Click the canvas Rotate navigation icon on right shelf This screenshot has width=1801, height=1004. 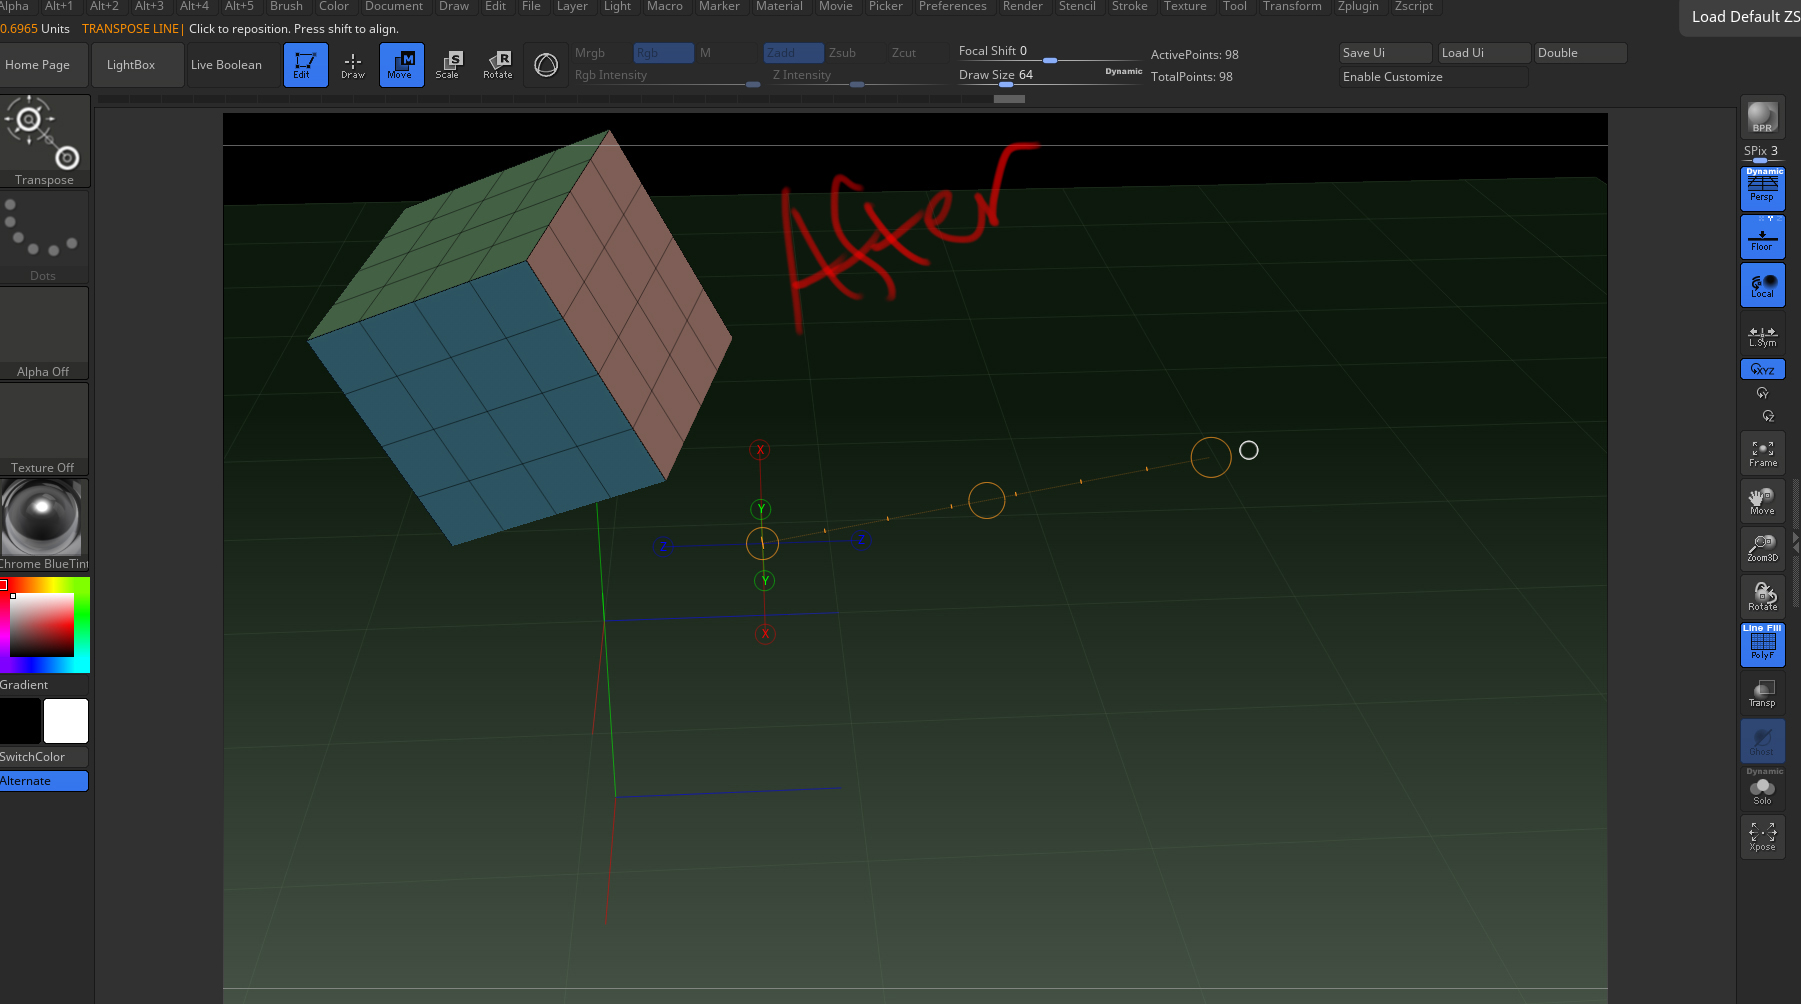coord(1762,597)
